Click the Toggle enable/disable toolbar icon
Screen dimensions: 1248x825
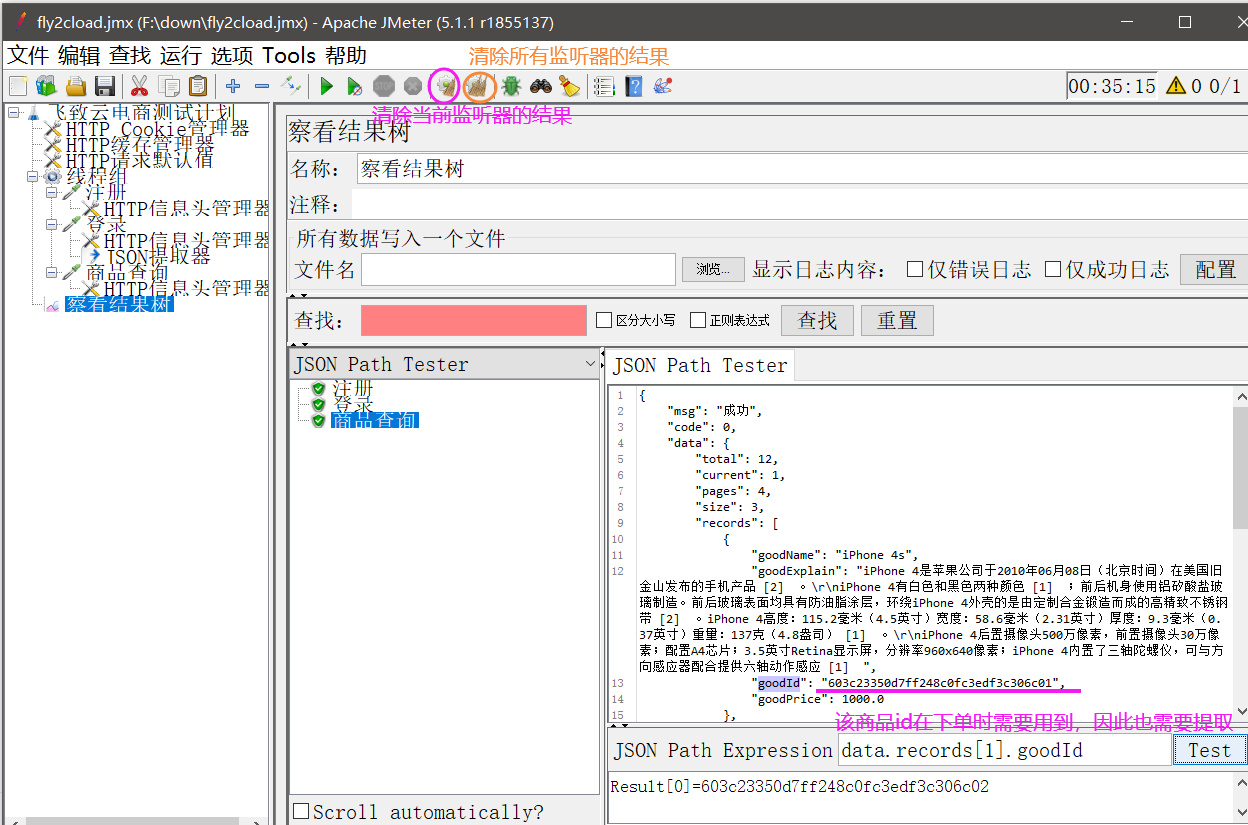tap(292, 86)
